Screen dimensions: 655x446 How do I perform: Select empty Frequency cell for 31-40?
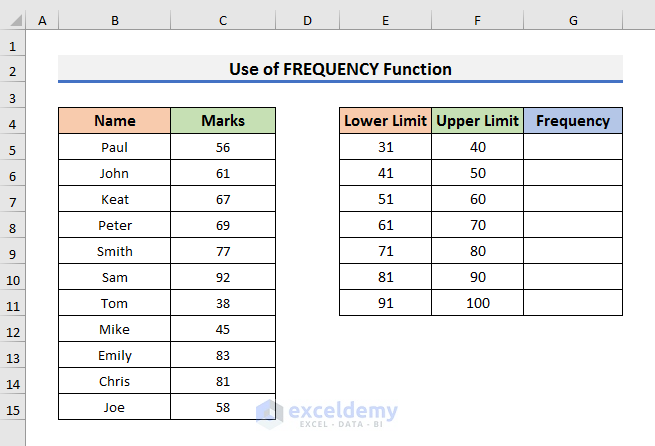click(x=573, y=147)
